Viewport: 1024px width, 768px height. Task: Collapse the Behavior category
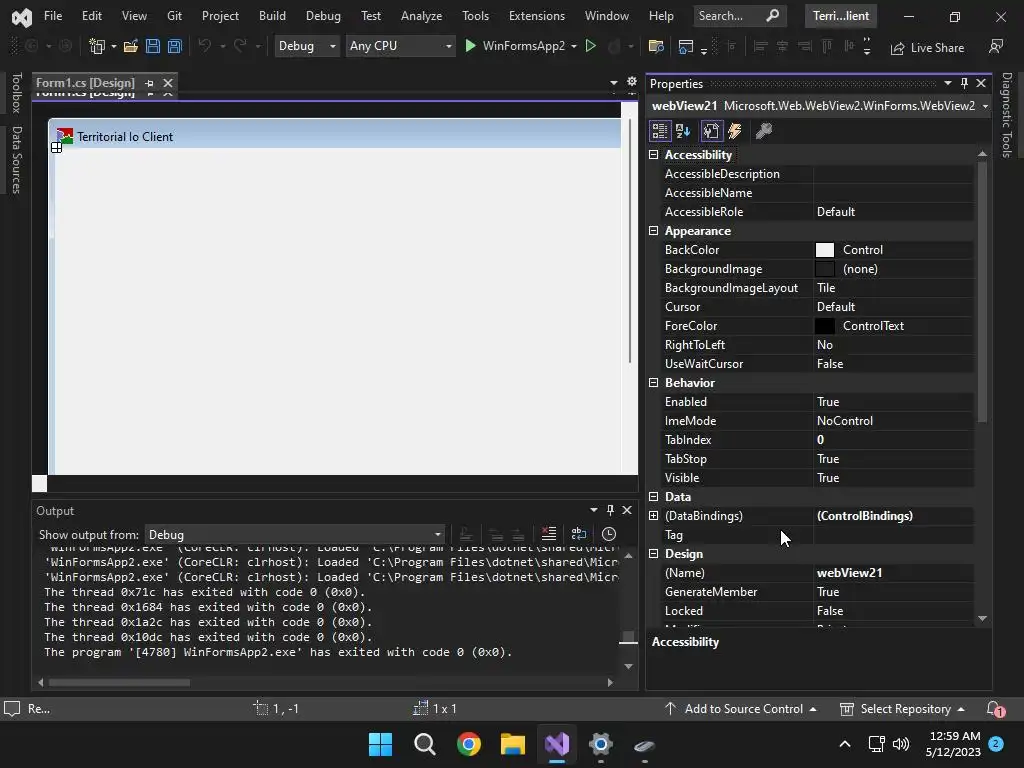point(654,383)
